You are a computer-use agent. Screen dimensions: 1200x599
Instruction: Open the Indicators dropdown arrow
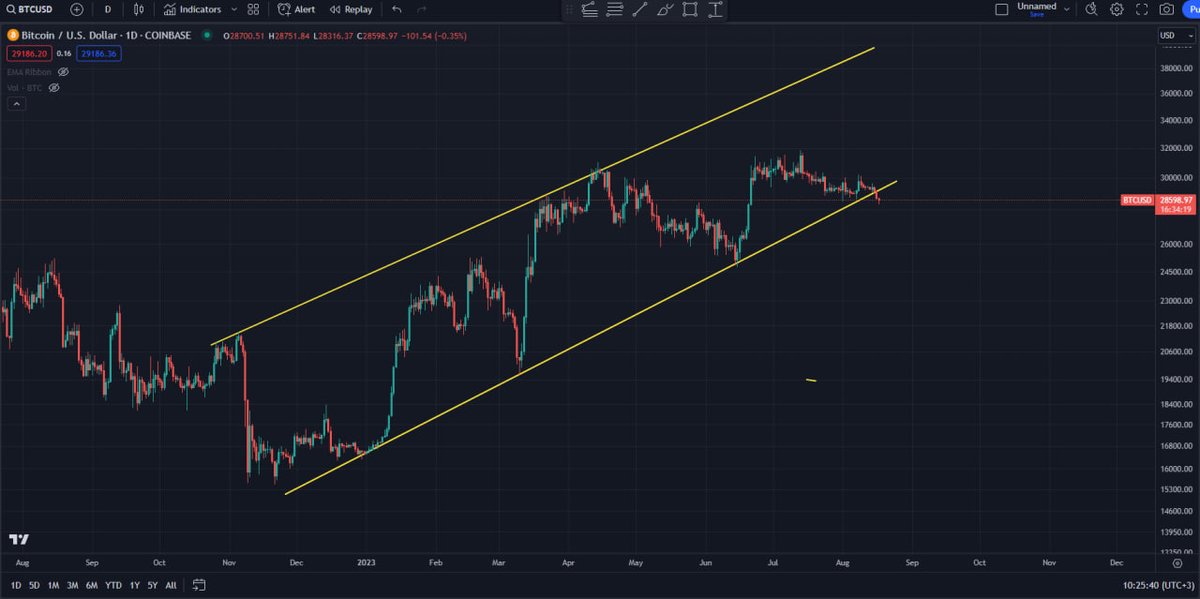point(232,9)
